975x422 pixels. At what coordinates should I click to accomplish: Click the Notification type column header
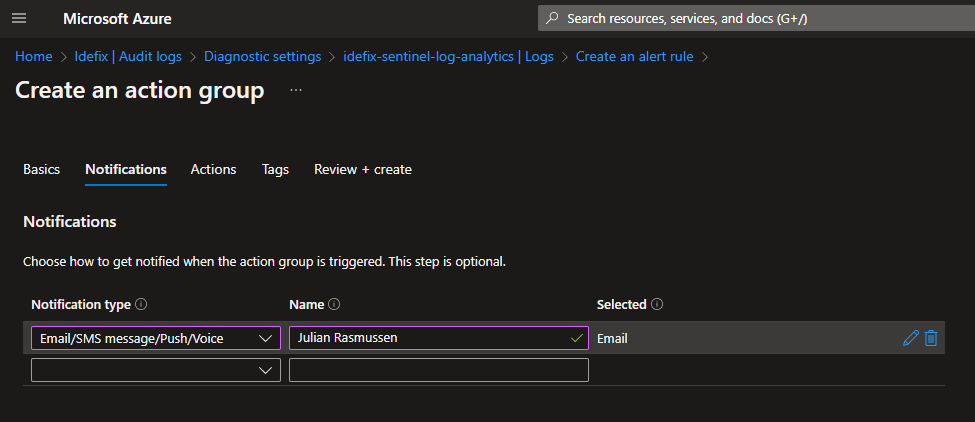click(x=81, y=305)
